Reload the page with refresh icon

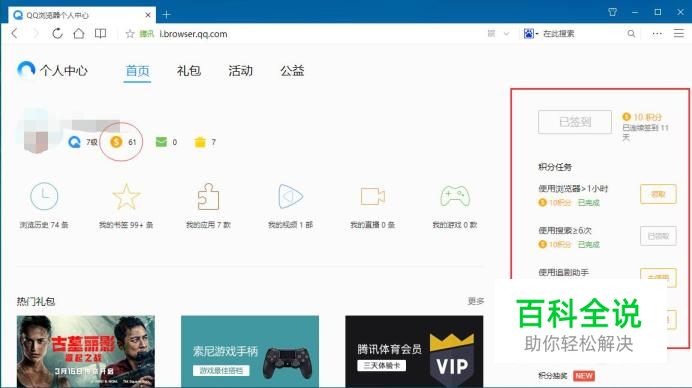coord(57,34)
